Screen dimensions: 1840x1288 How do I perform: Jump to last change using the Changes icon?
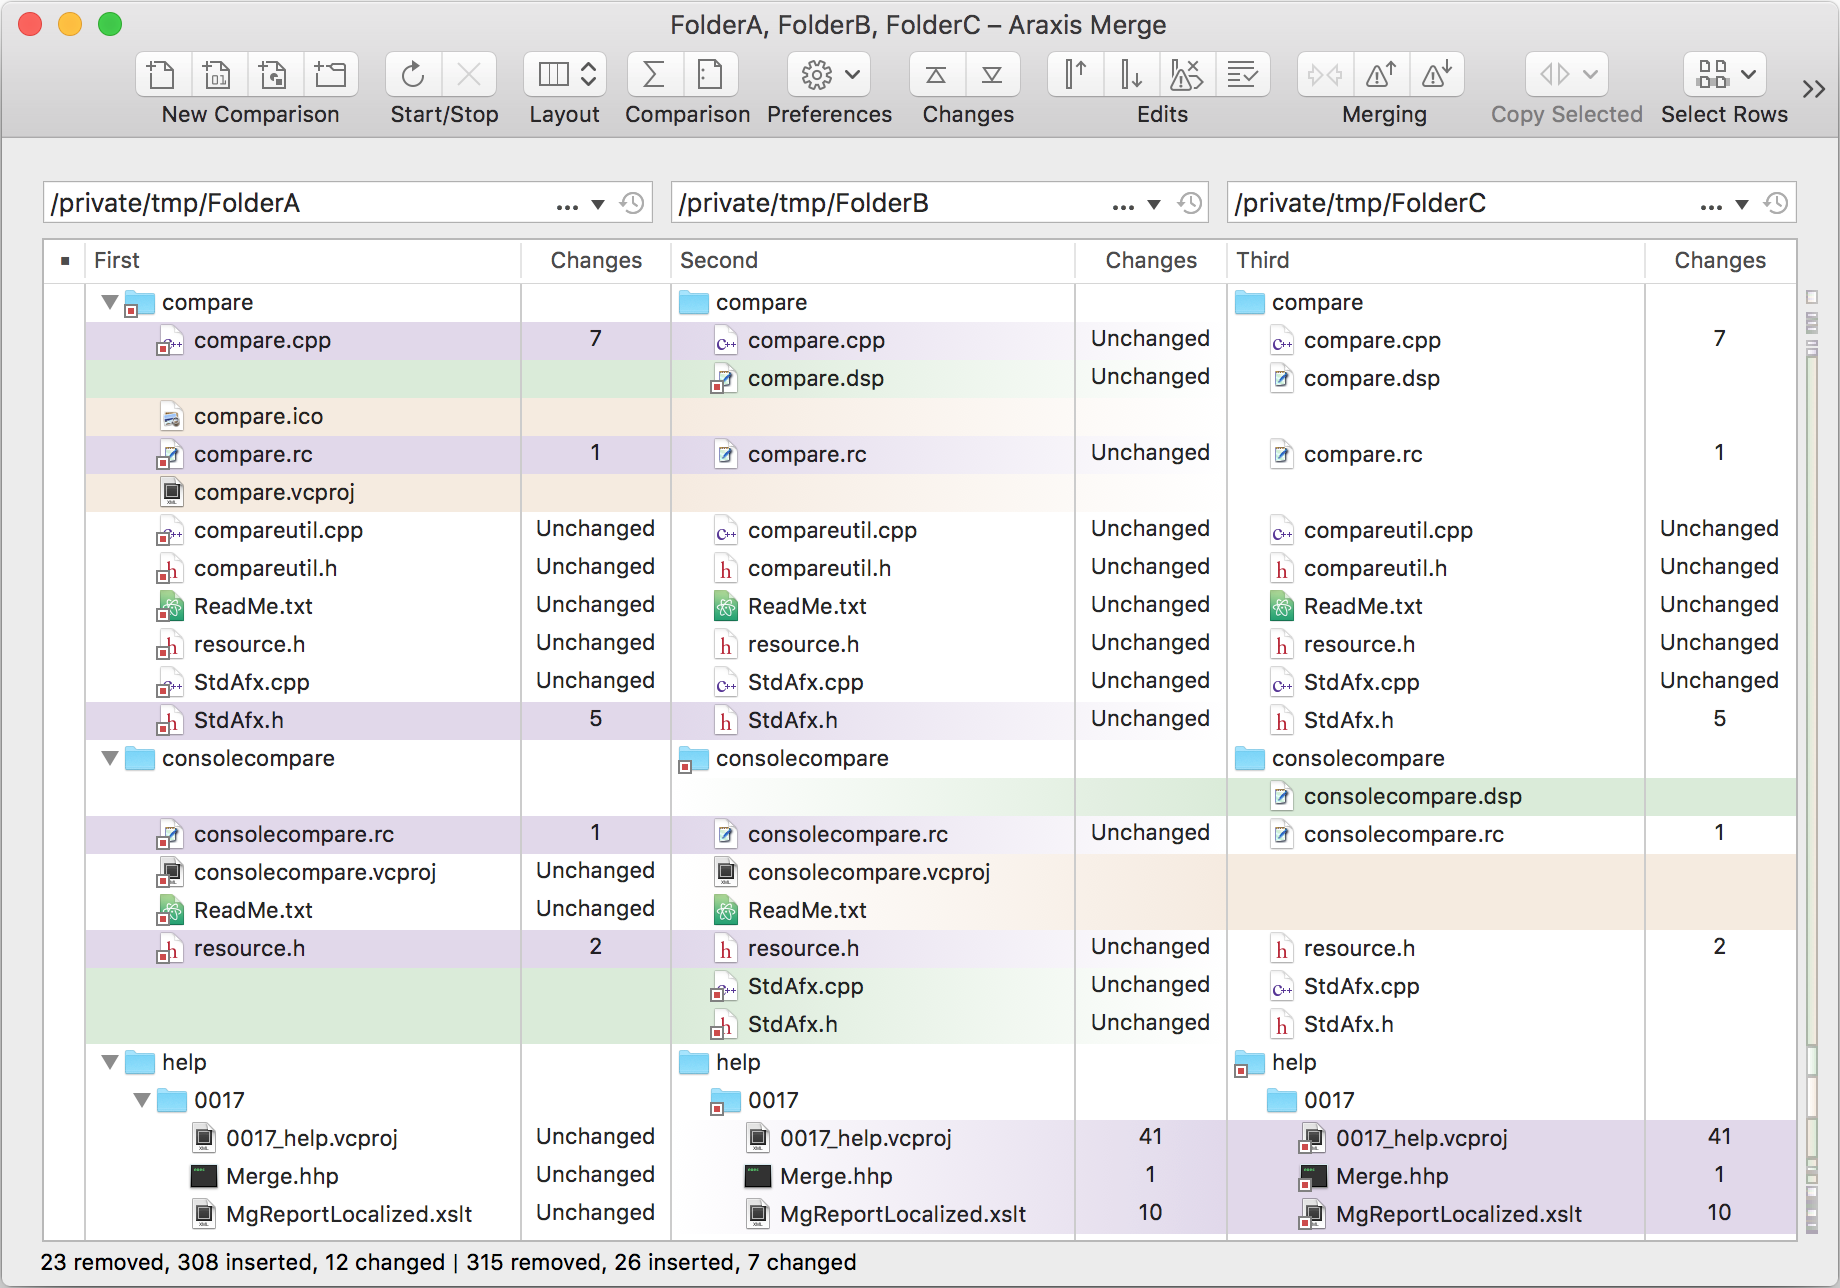pyautogui.click(x=992, y=74)
